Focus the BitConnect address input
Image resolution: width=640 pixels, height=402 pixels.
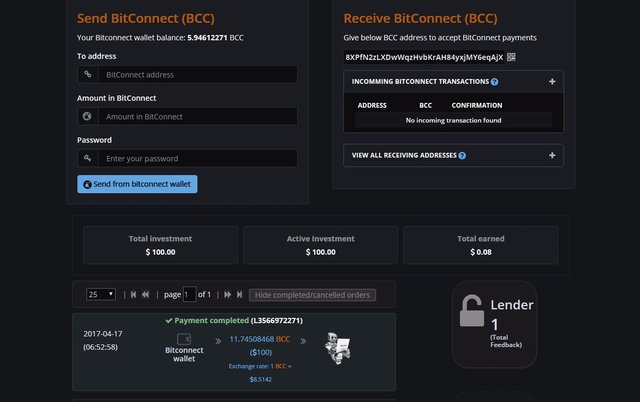[x=198, y=75]
